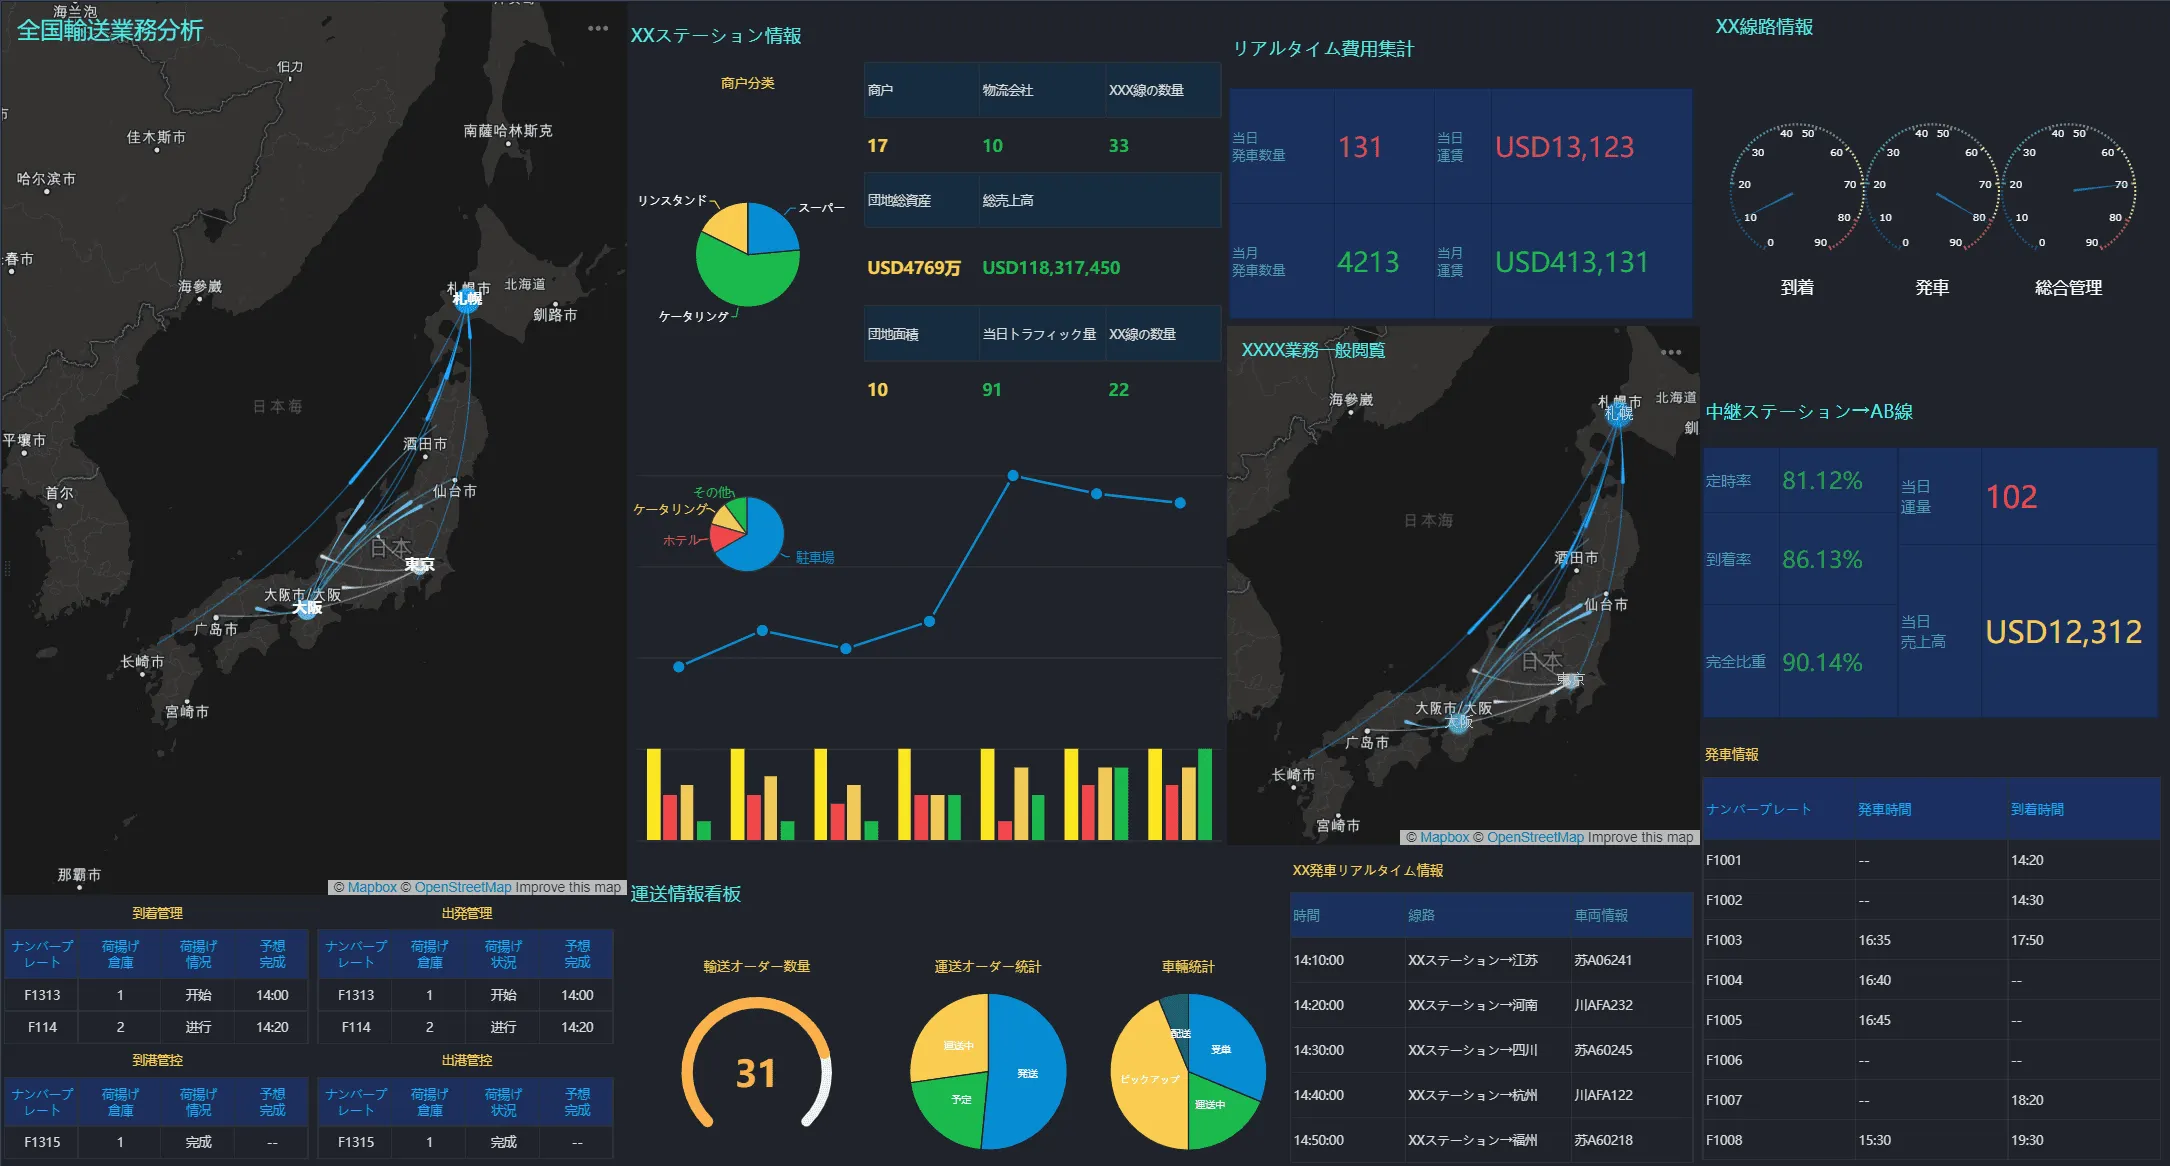Image resolution: width=2170 pixels, height=1166 pixels.
Task: Click the red ホテル slice of the small pie
Action: point(724,538)
